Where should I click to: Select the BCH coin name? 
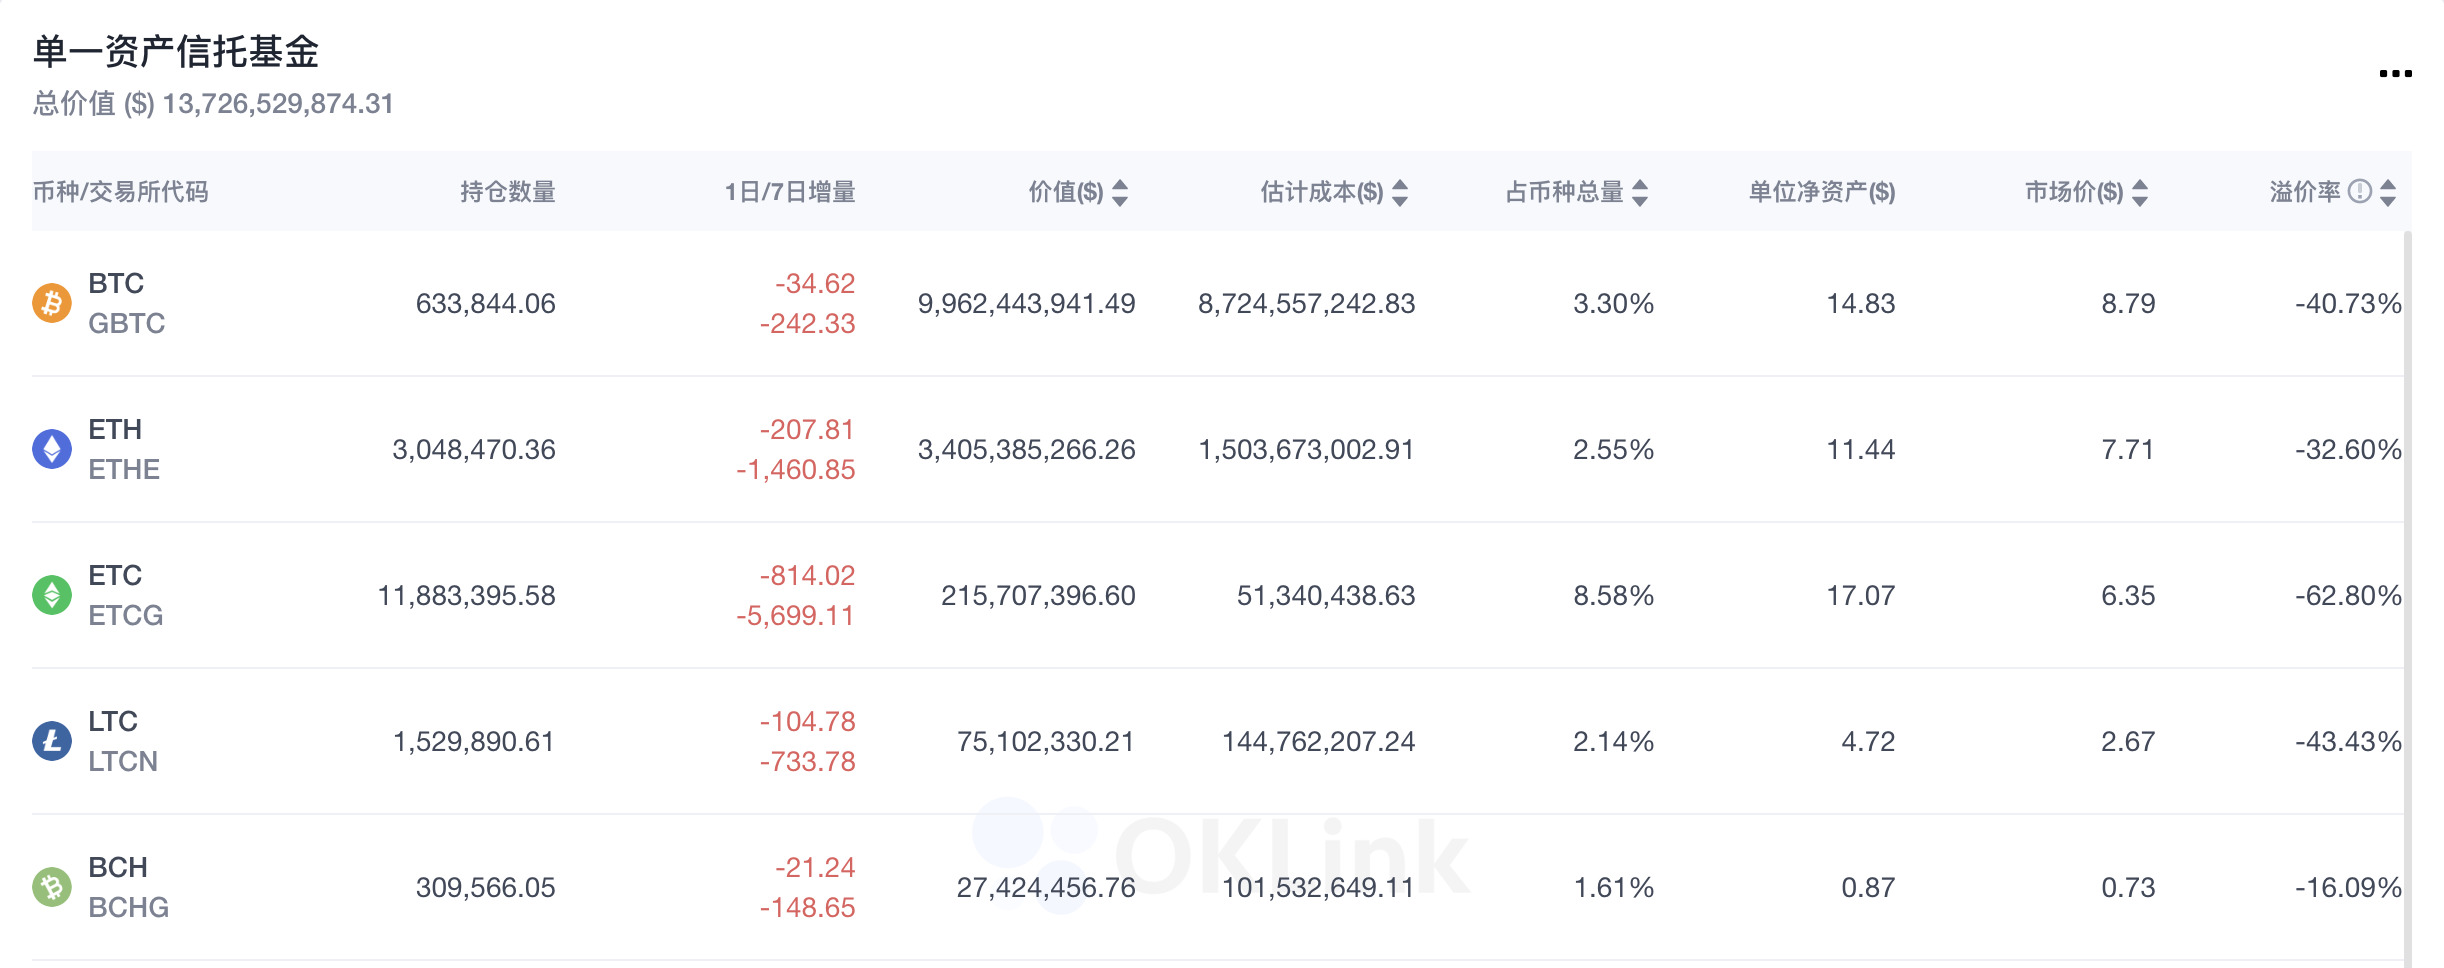118,867
